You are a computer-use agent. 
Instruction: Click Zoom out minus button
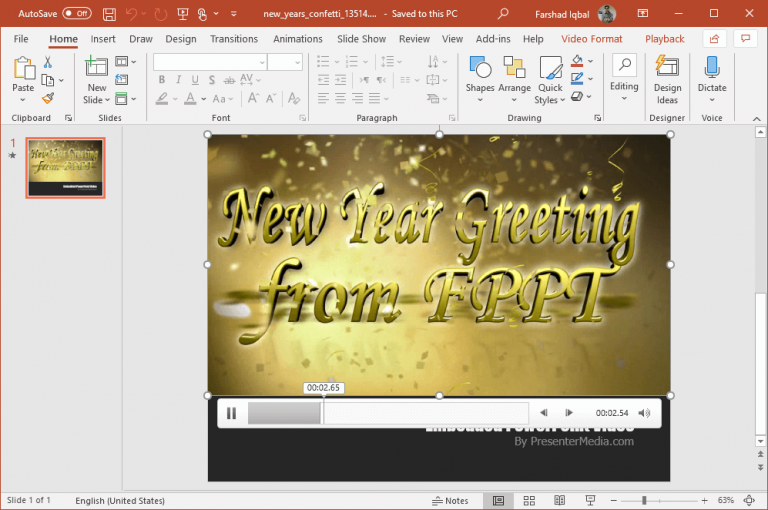(x=613, y=501)
